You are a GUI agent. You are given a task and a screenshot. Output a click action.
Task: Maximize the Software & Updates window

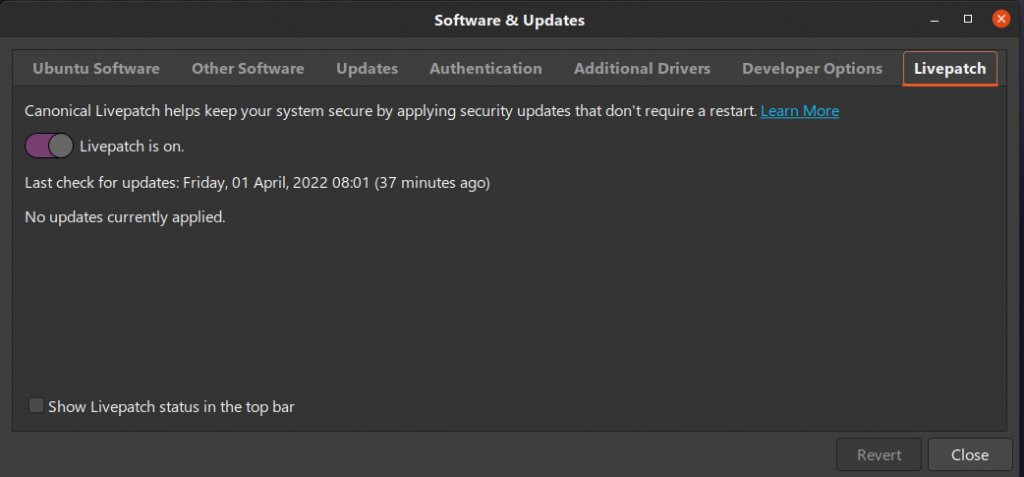pos(968,20)
